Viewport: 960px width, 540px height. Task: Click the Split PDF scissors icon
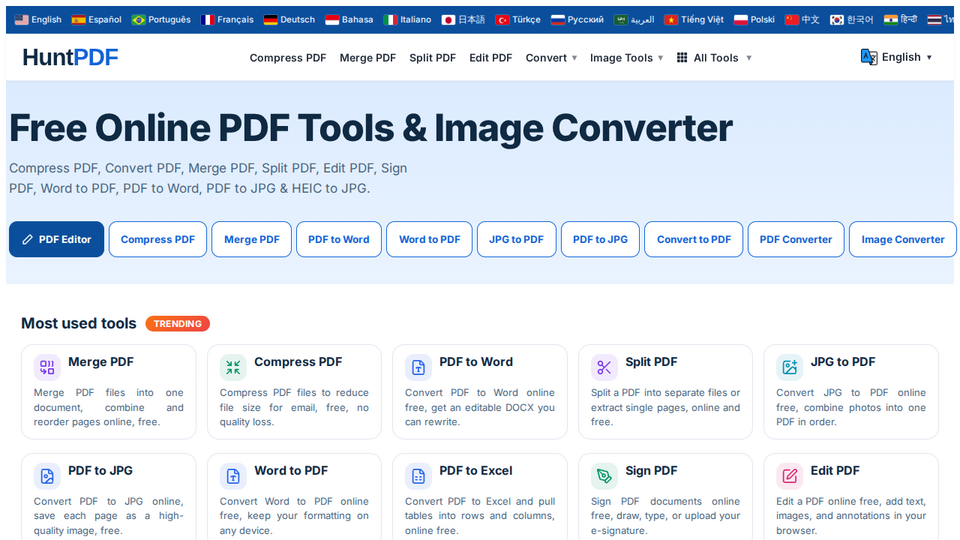[x=604, y=367]
